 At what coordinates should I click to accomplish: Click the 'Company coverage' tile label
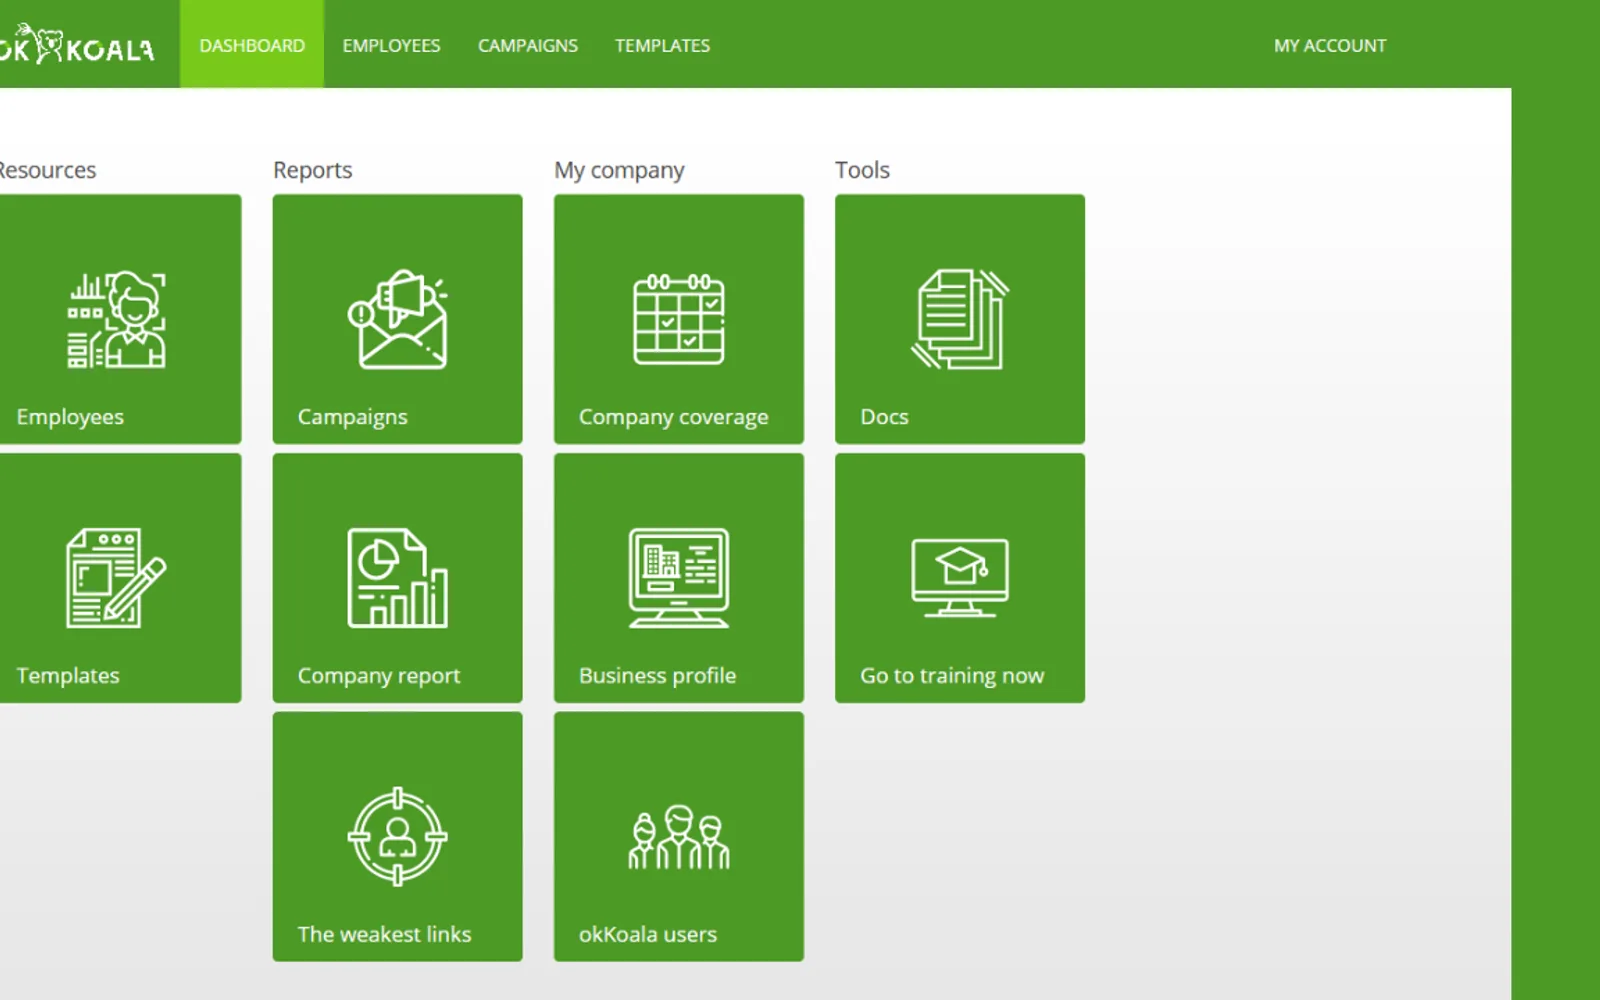[674, 417]
